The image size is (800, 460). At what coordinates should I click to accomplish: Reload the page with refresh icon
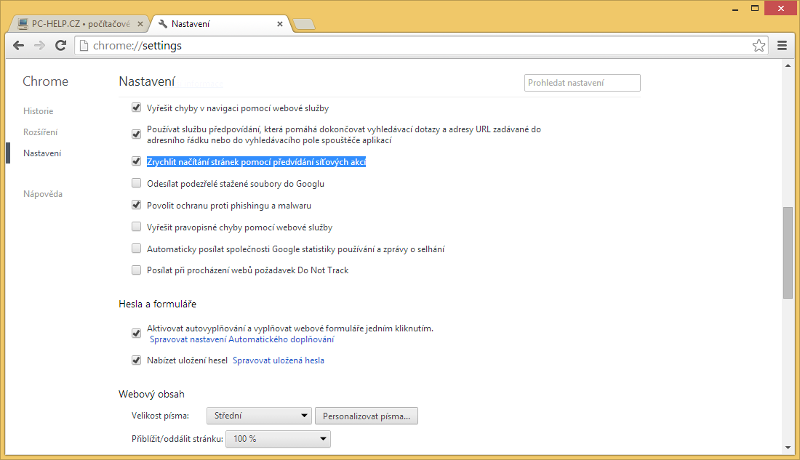click(x=61, y=45)
